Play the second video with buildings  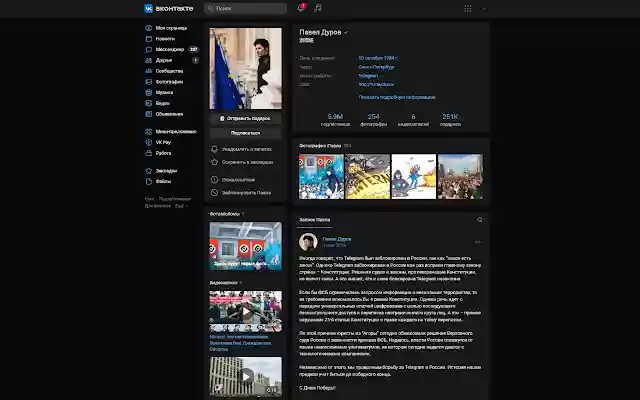pyautogui.click(x=245, y=376)
